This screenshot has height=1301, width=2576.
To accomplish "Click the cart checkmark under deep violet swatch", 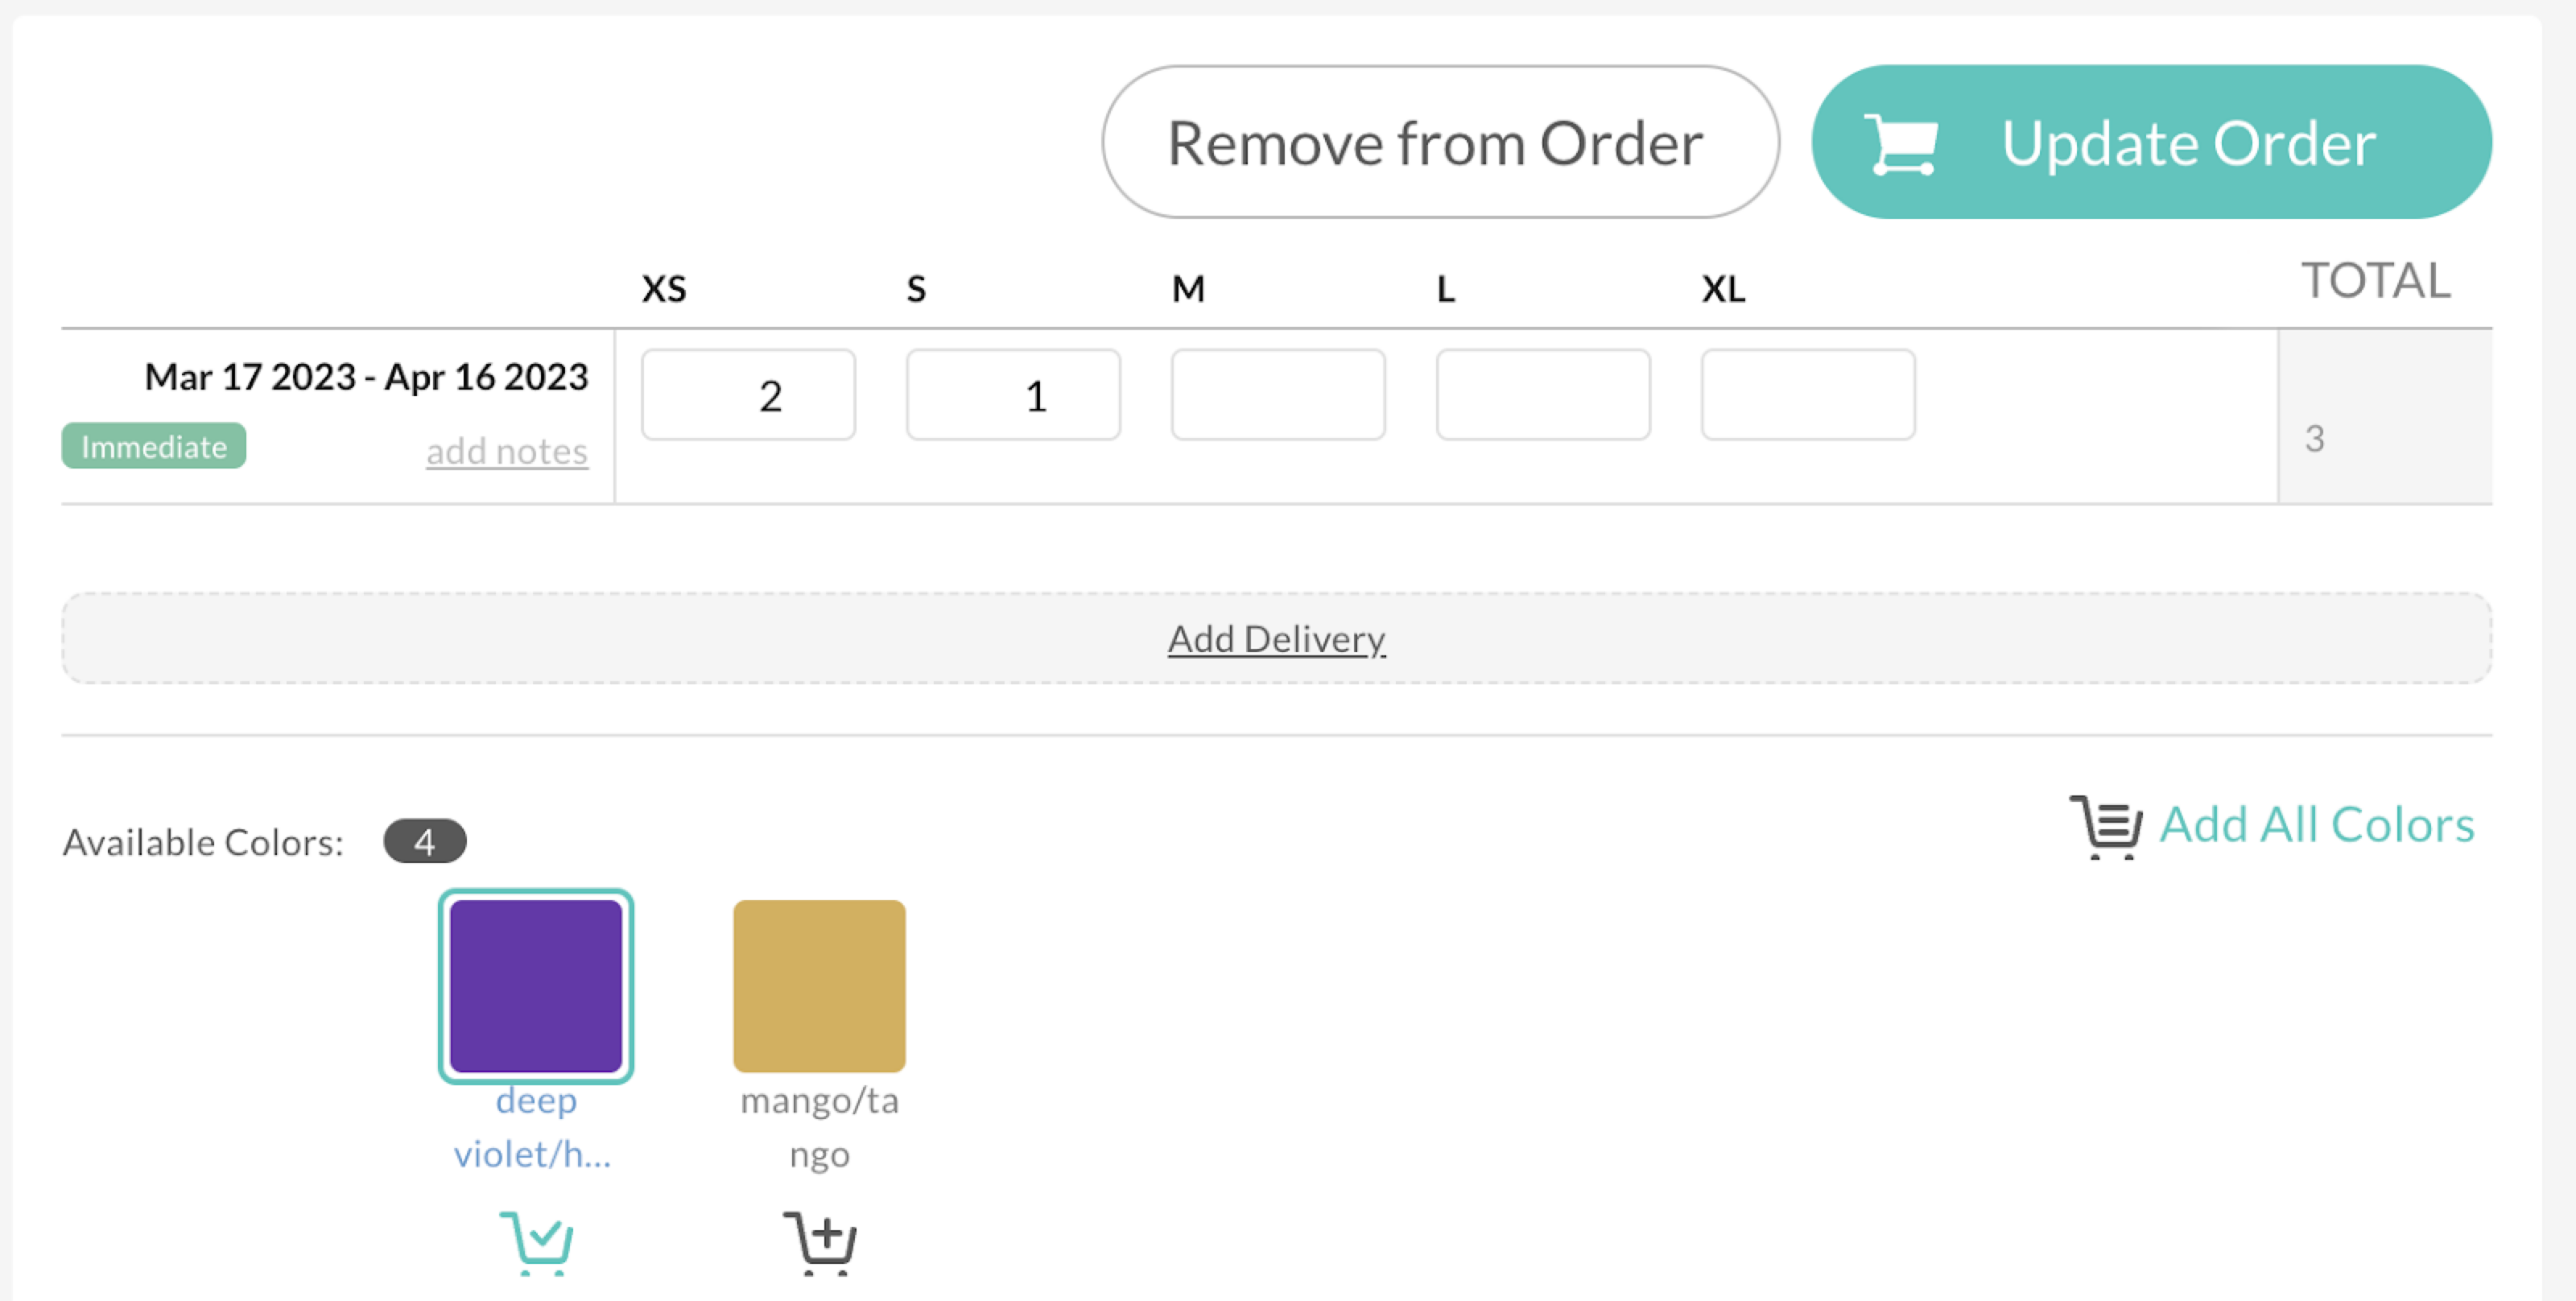I will pos(537,1243).
